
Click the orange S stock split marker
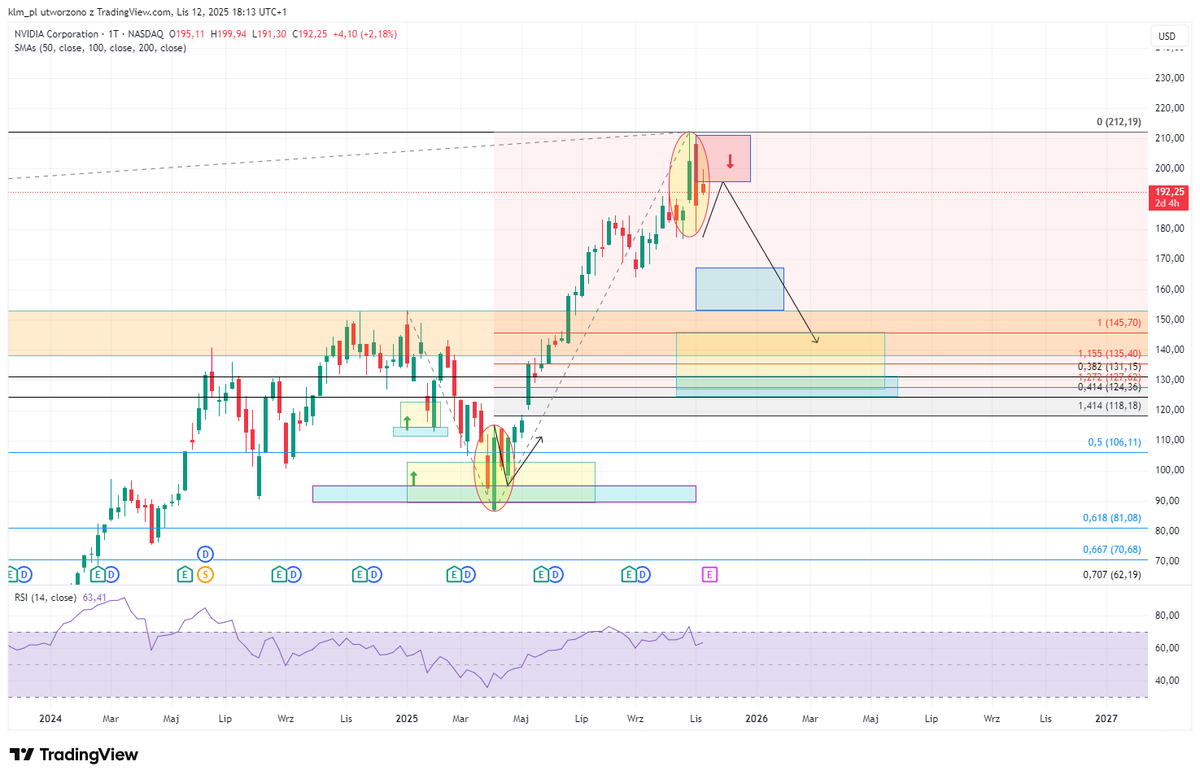(205, 574)
